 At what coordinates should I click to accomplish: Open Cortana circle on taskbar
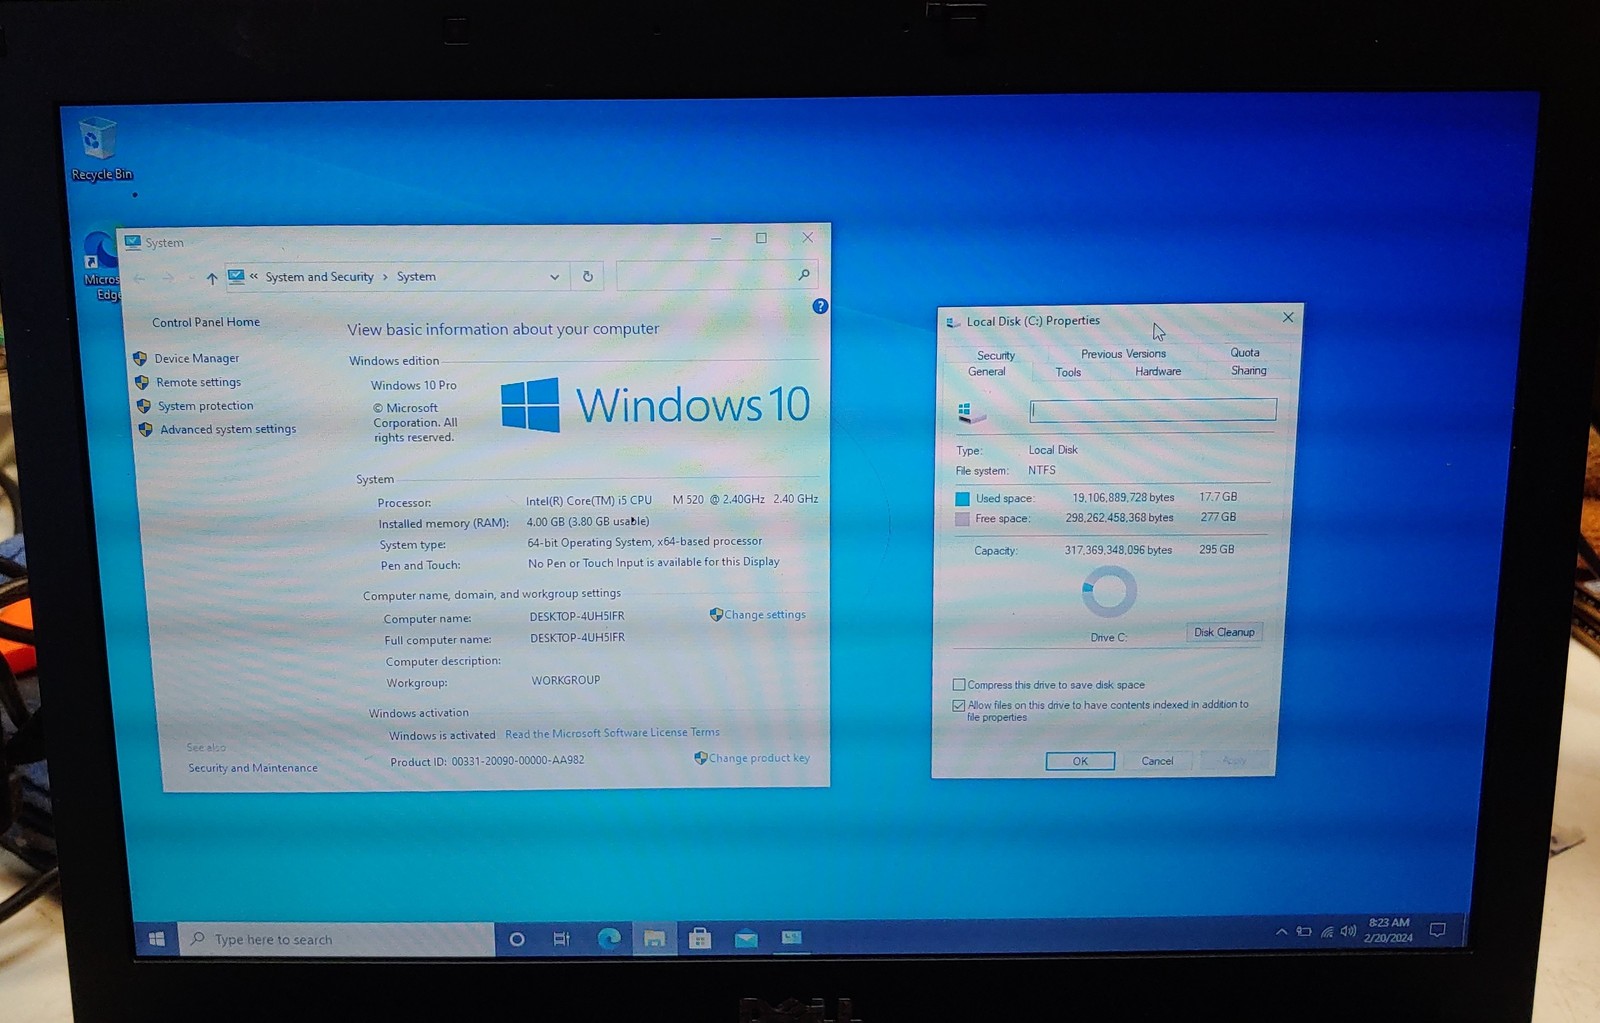517,939
